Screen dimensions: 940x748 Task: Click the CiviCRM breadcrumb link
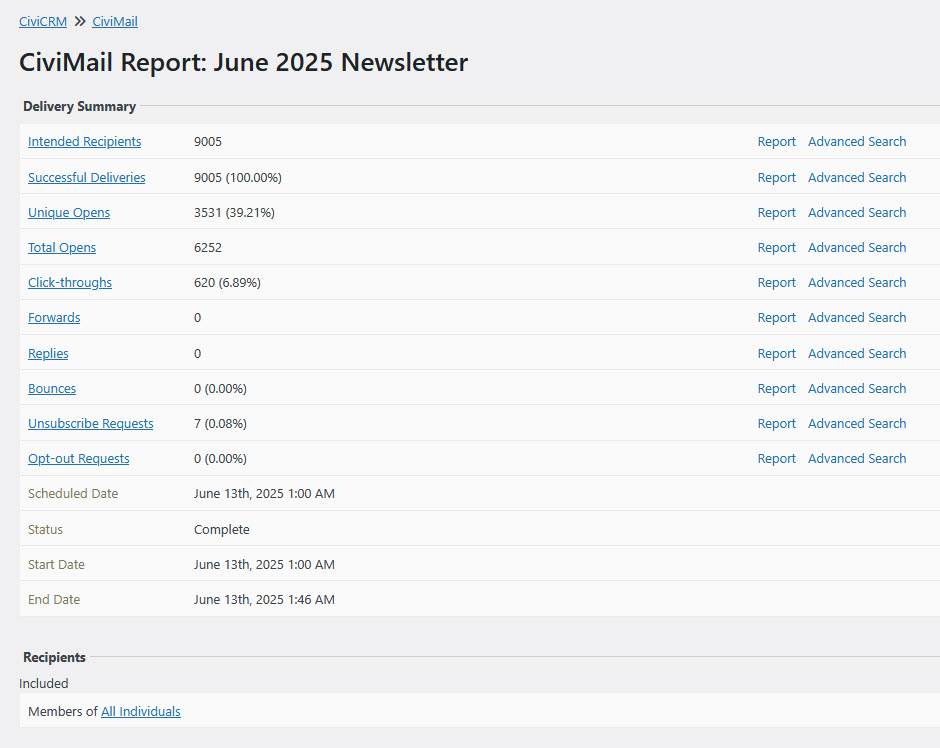click(43, 21)
